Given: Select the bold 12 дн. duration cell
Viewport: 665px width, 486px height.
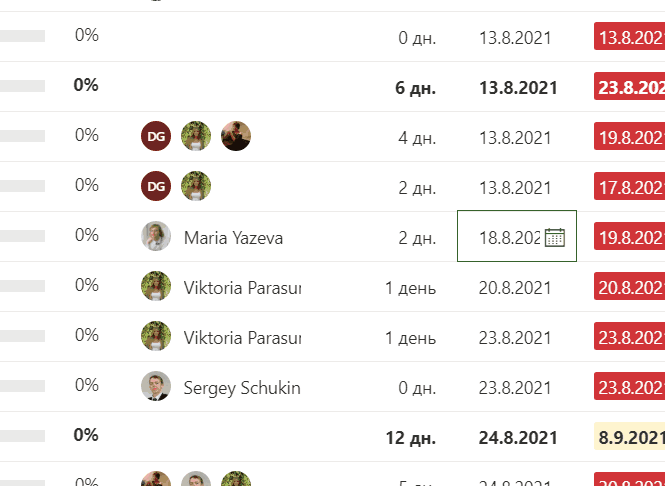Looking at the screenshot, I should (x=411, y=438).
